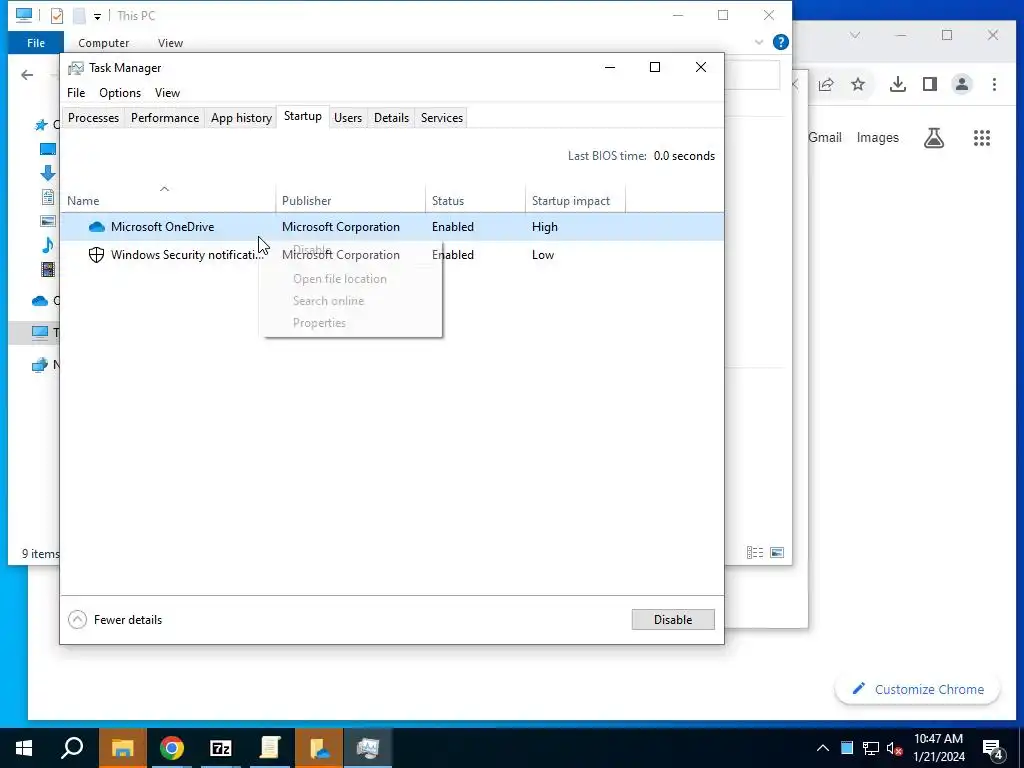Click File tab in This PC window
1024x768 pixels.
click(x=36, y=42)
